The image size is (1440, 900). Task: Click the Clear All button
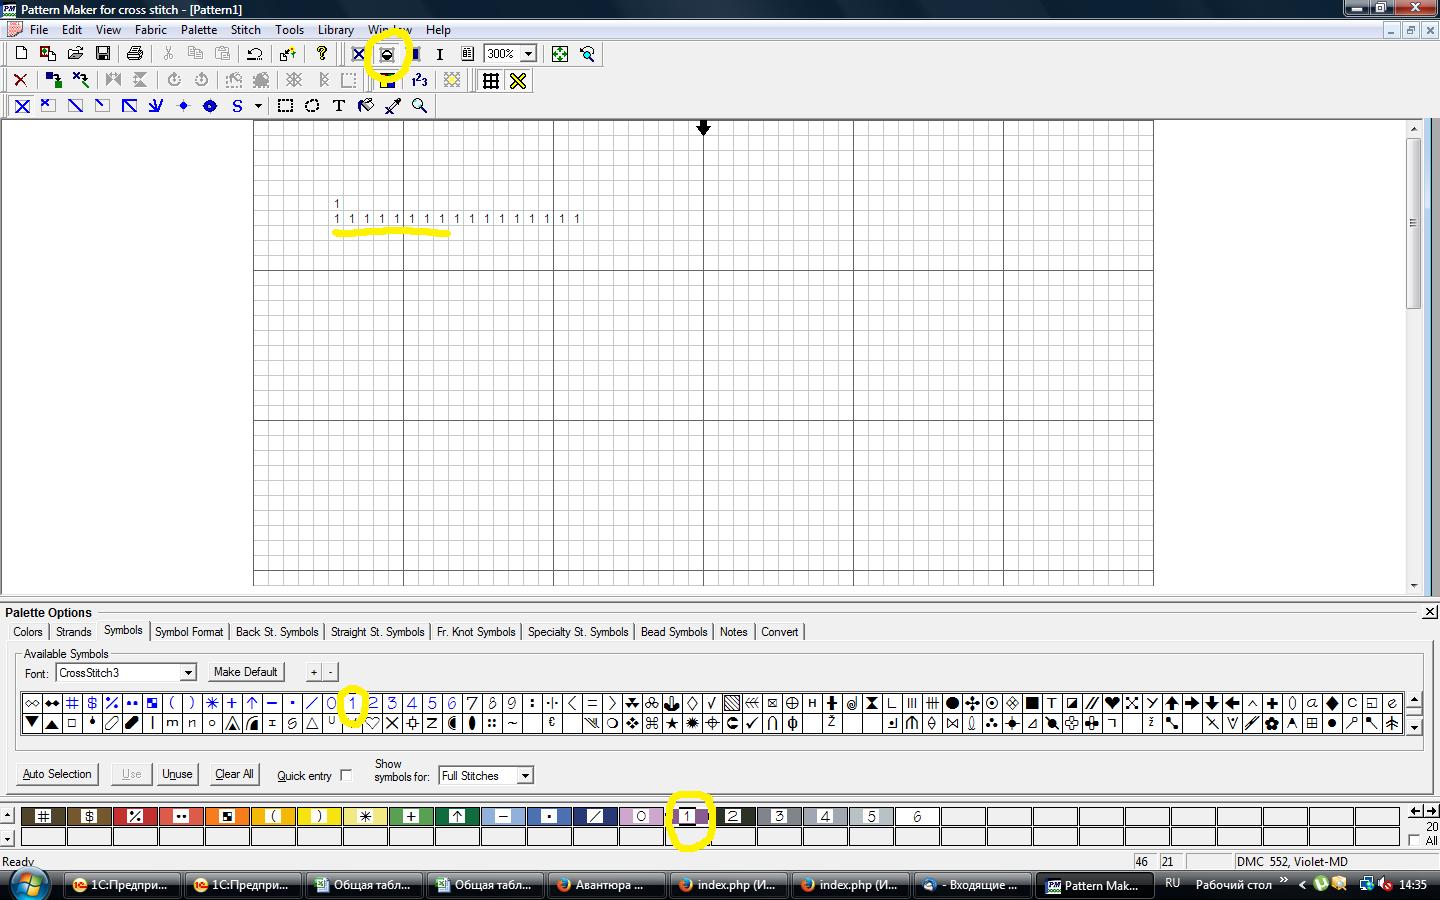pyautogui.click(x=234, y=774)
